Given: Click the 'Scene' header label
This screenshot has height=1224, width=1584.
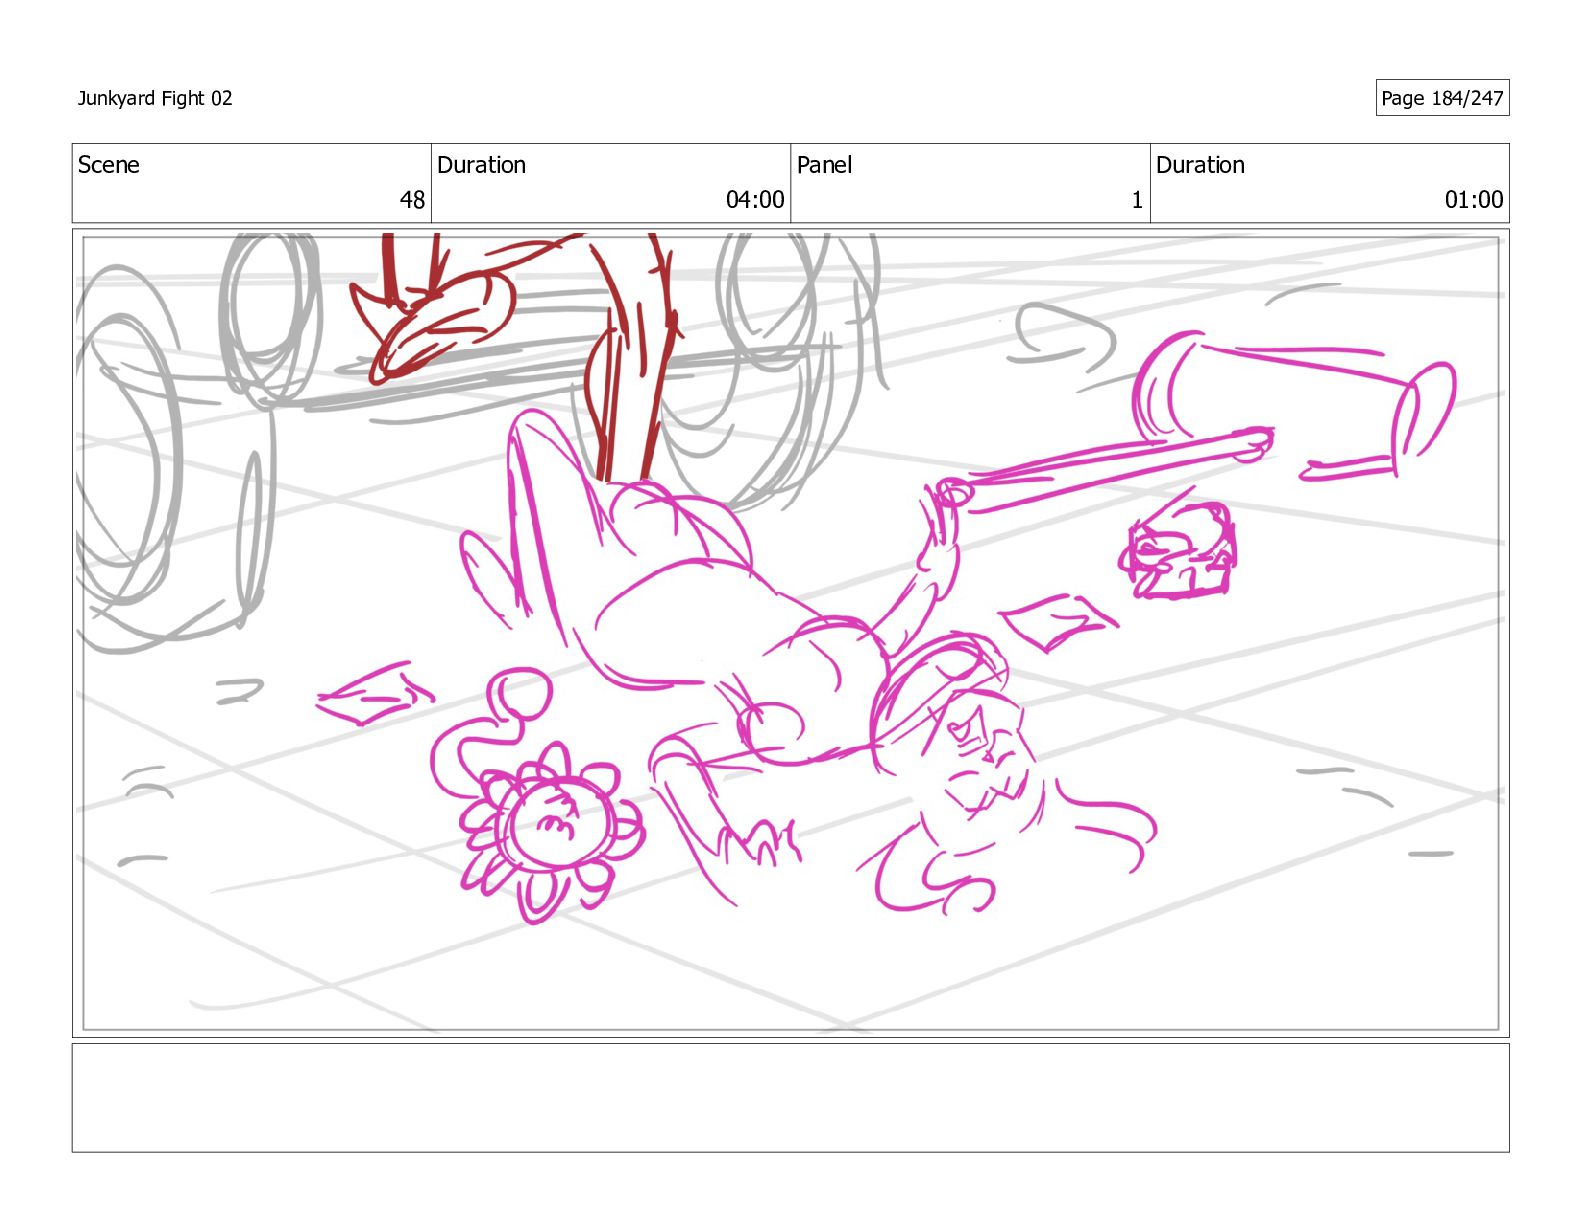Looking at the screenshot, I should coord(109,165).
